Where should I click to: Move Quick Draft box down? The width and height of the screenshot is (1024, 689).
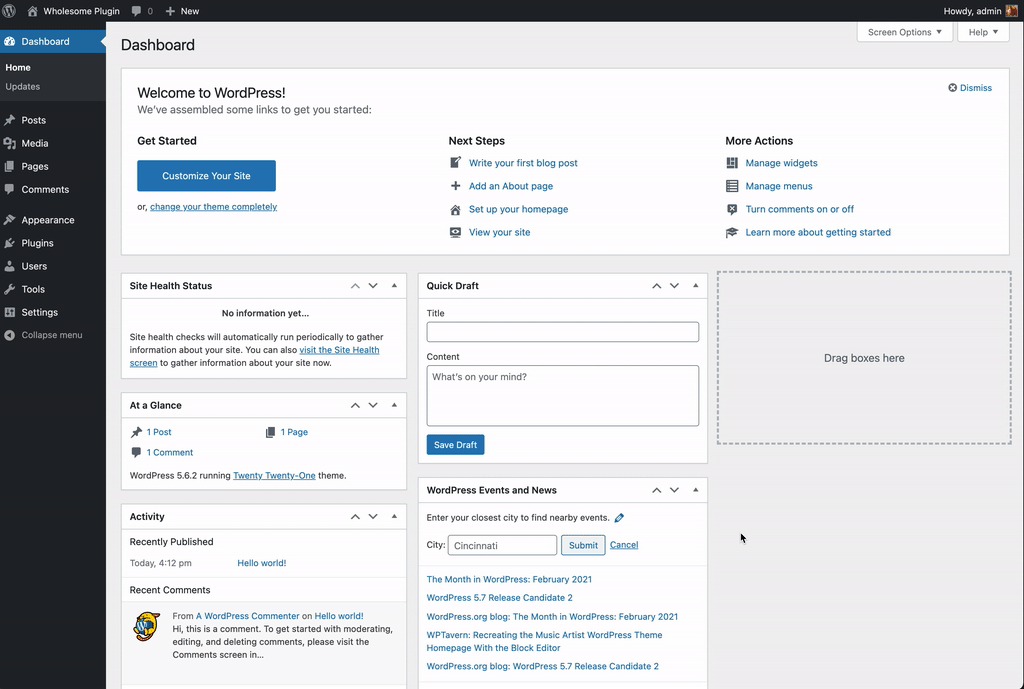675,285
